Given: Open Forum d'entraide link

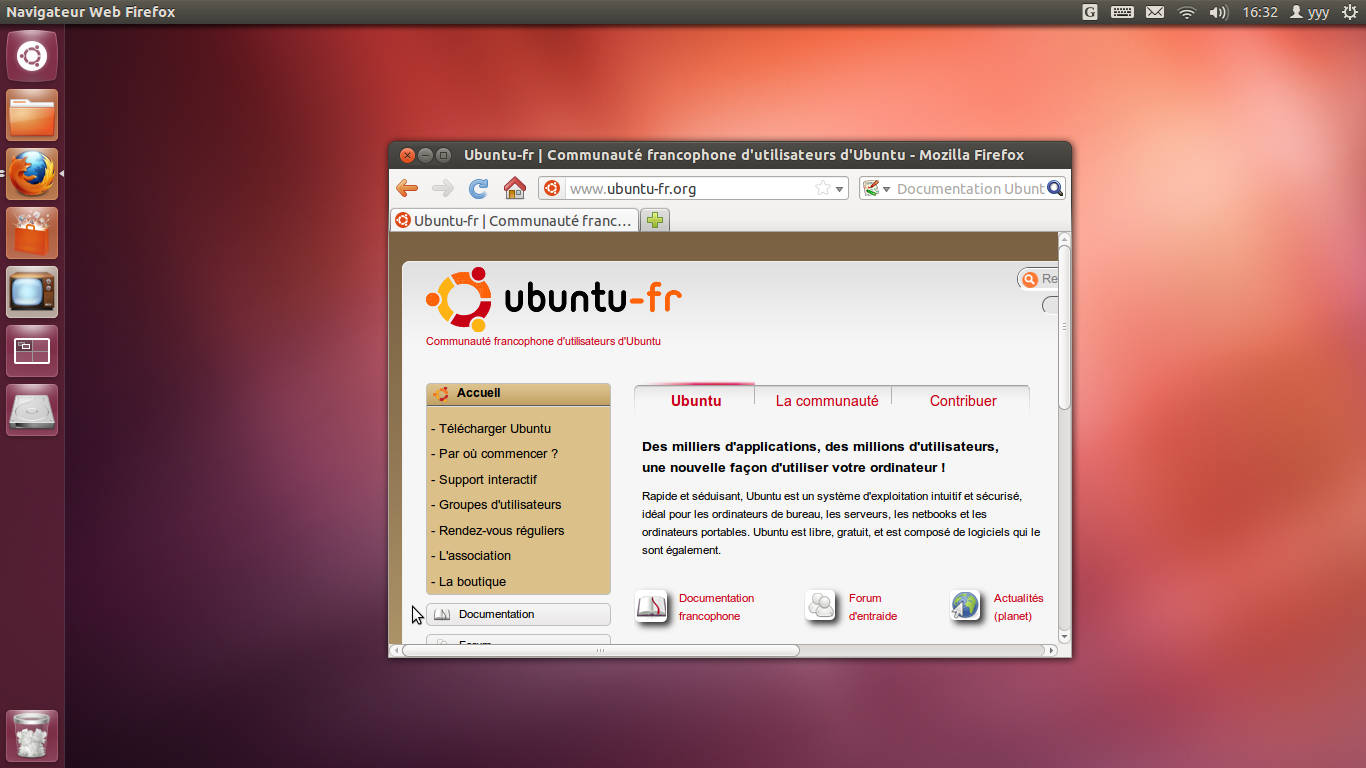Looking at the screenshot, I should [x=873, y=607].
